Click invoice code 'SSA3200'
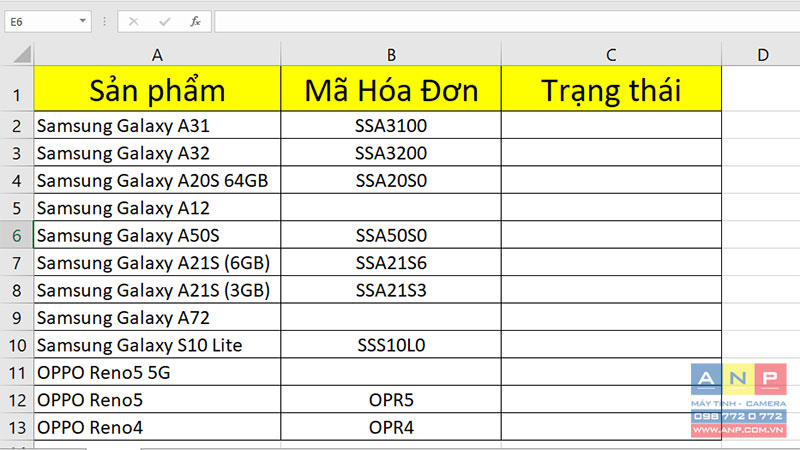Viewport: 800px width, 450px height. (x=391, y=153)
